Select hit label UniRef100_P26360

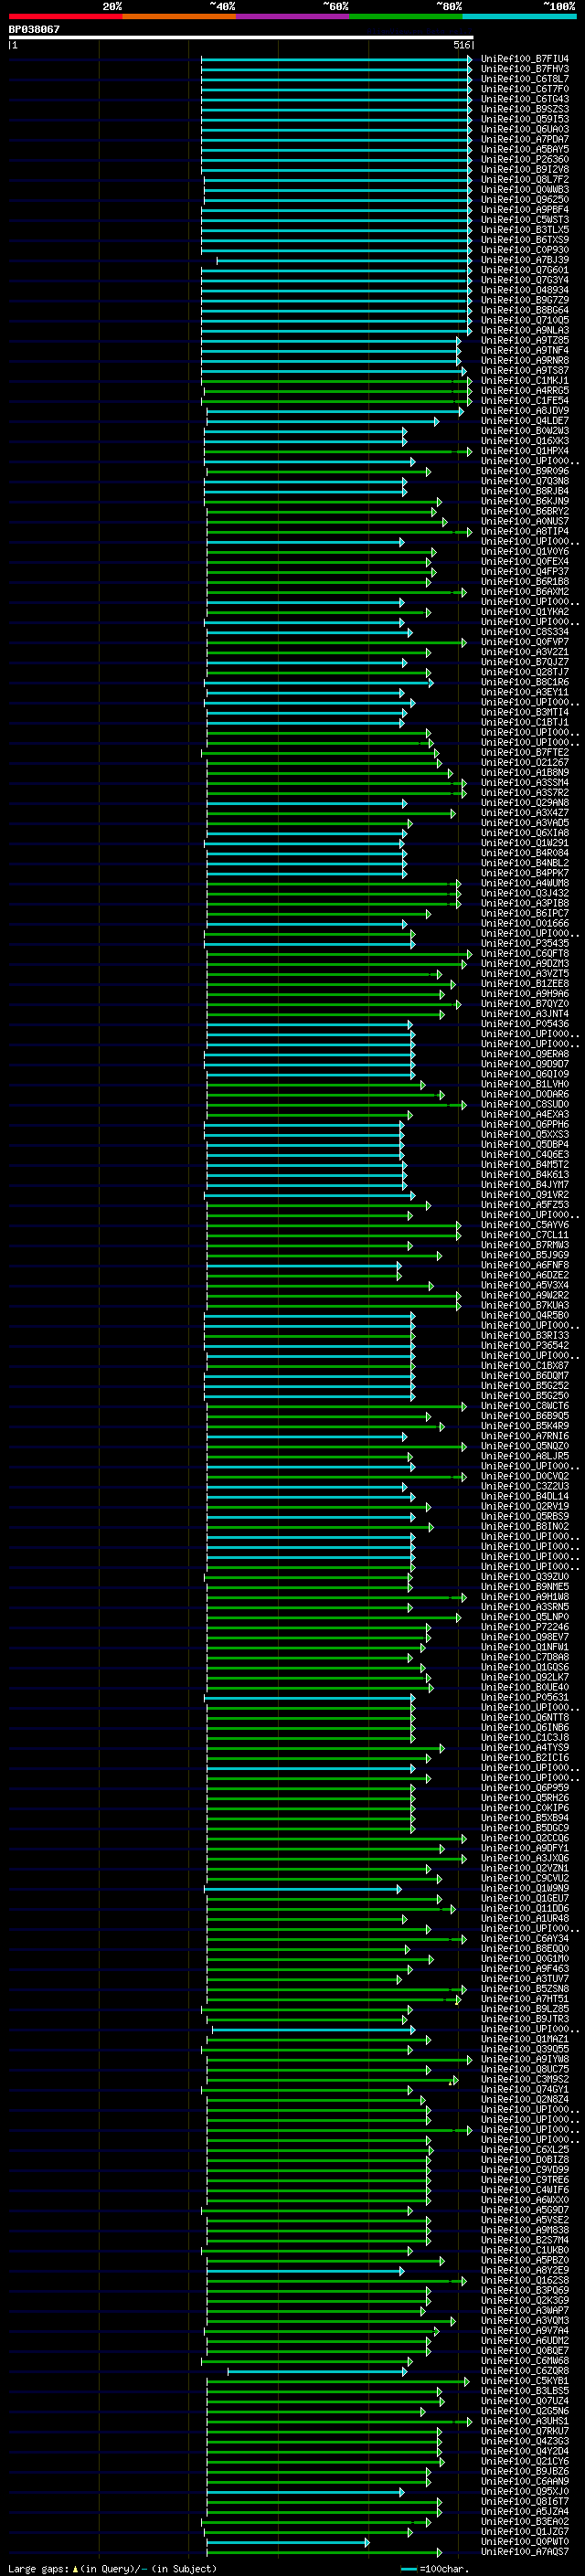click(x=525, y=160)
